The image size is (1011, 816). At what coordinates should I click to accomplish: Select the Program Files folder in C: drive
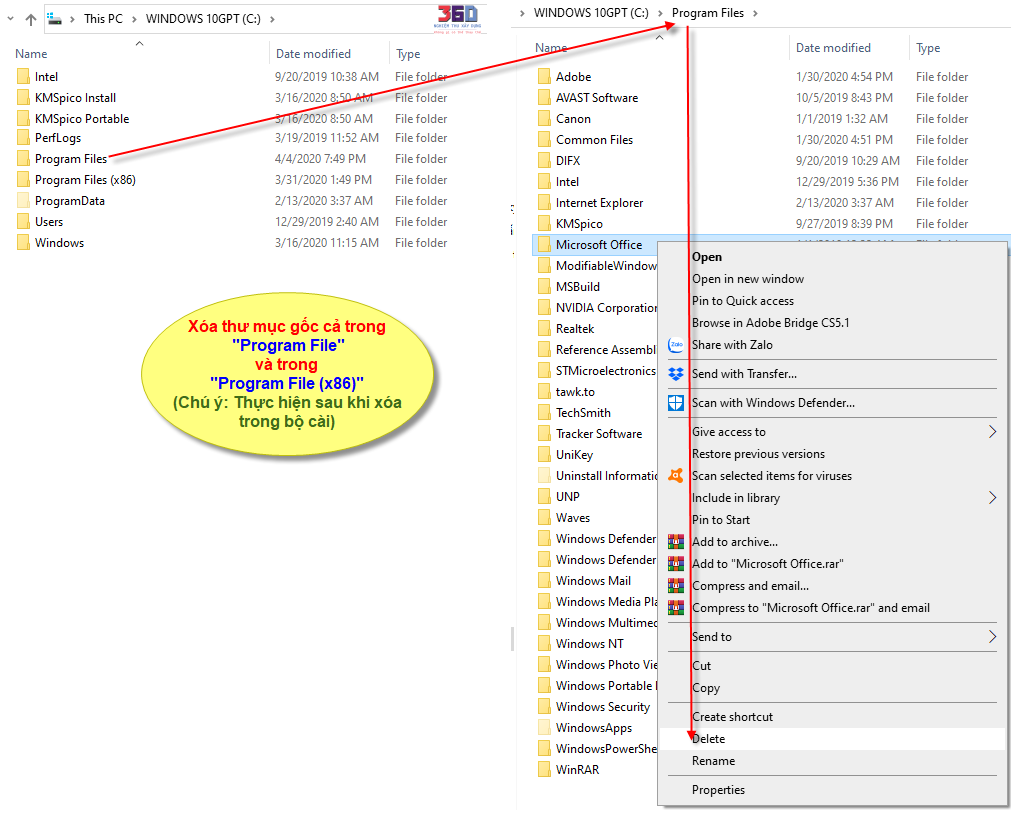point(71,159)
